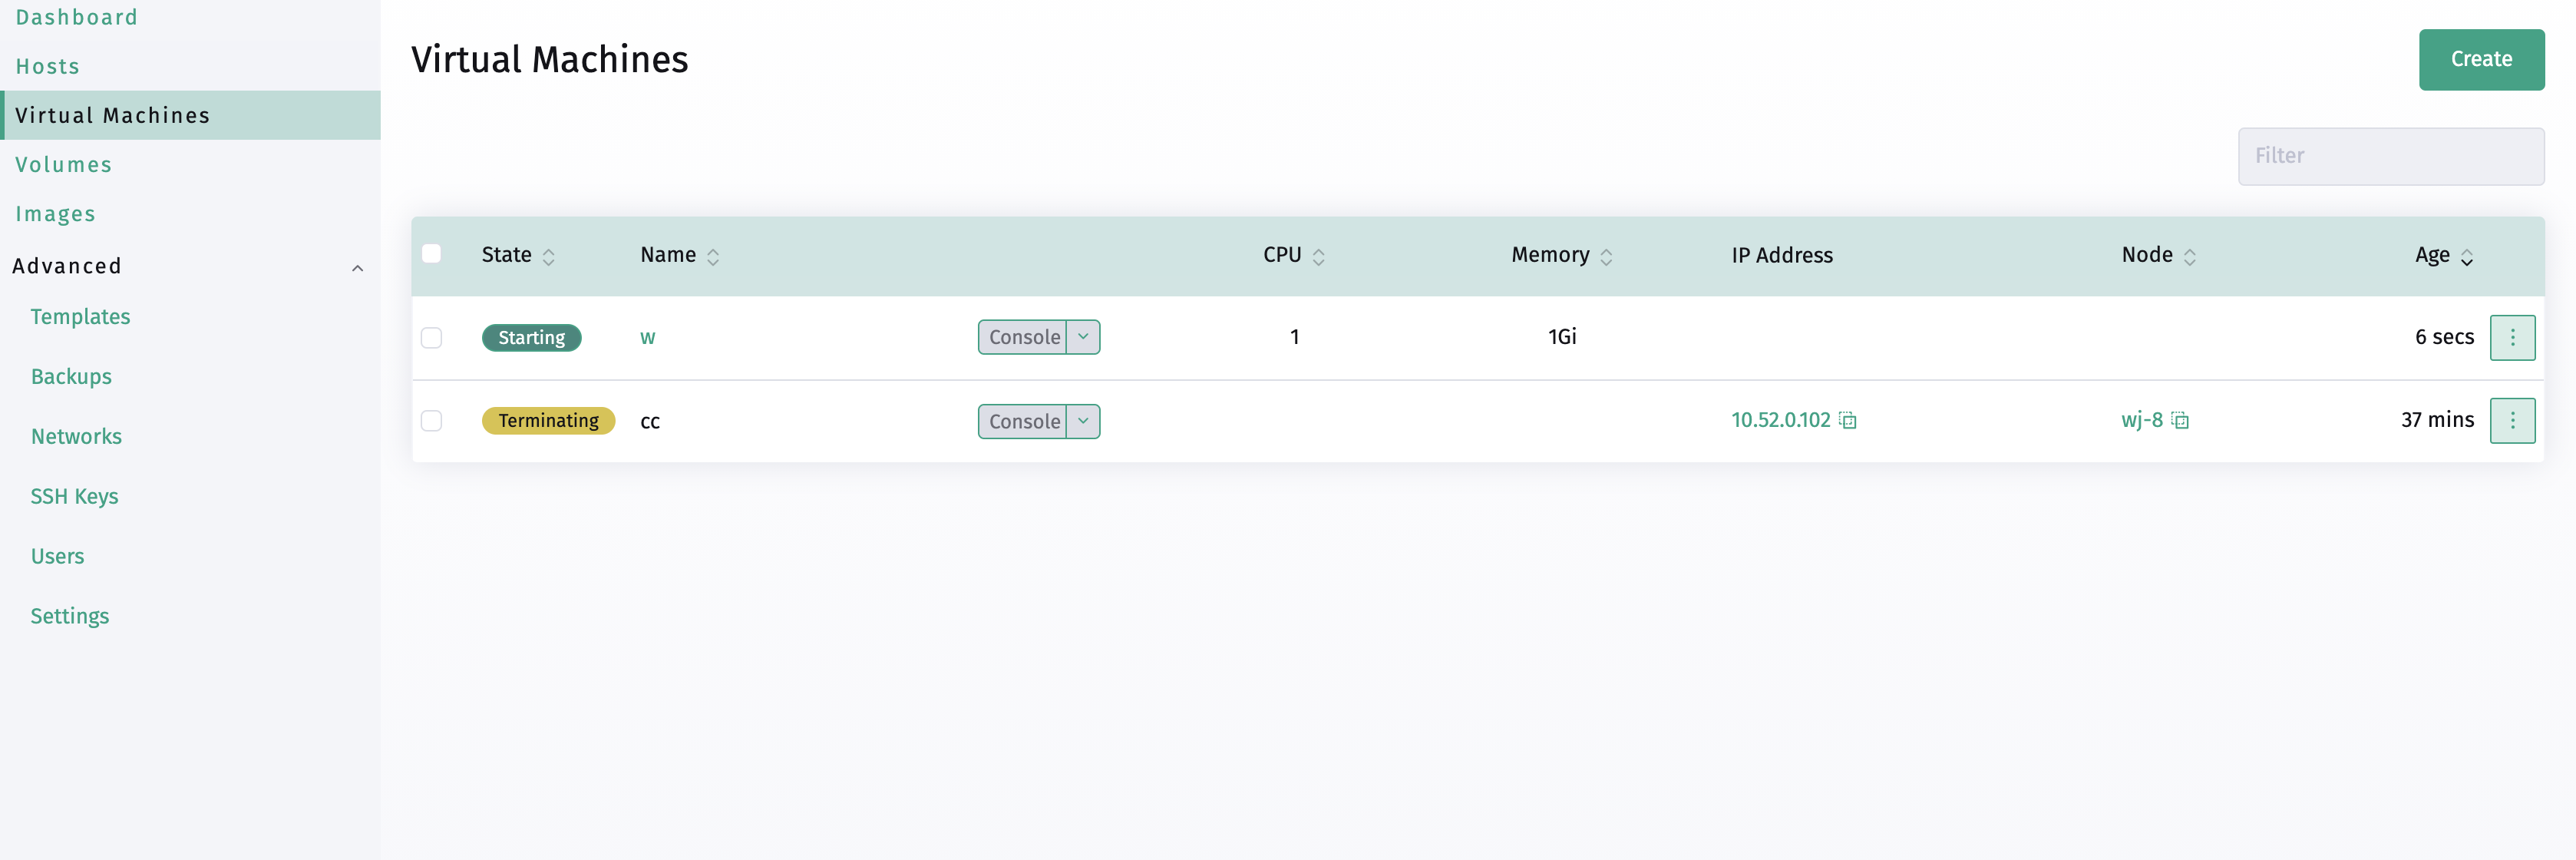Click inside the Filter field

click(x=2391, y=156)
